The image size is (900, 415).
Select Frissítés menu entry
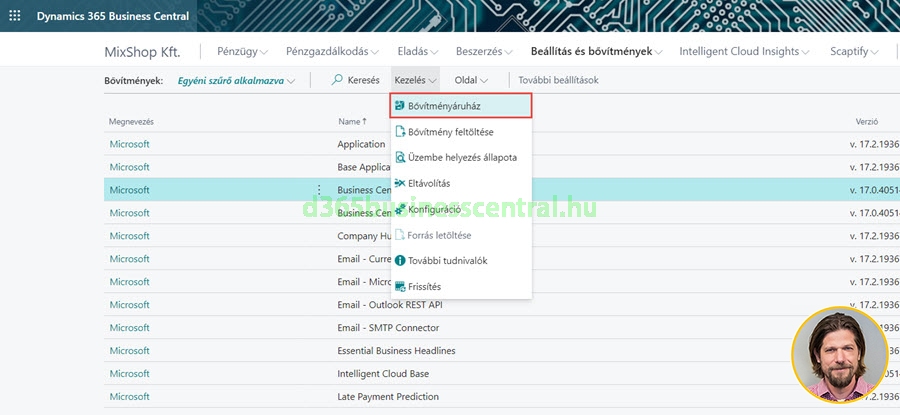click(461, 286)
